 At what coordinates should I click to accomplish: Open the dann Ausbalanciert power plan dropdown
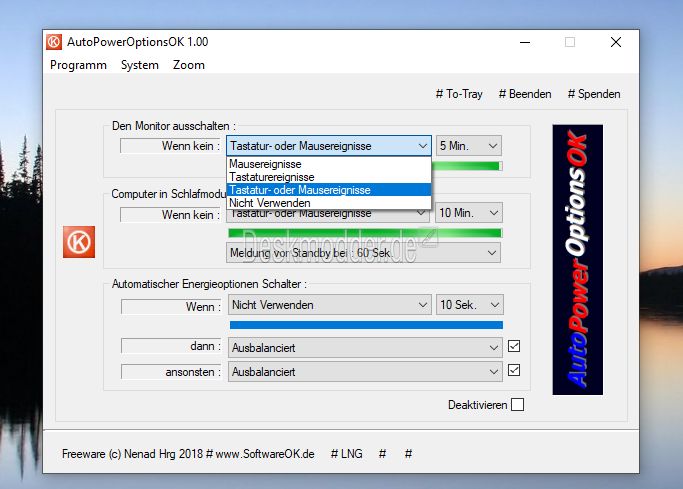pyautogui.click(x=365, y=348)
